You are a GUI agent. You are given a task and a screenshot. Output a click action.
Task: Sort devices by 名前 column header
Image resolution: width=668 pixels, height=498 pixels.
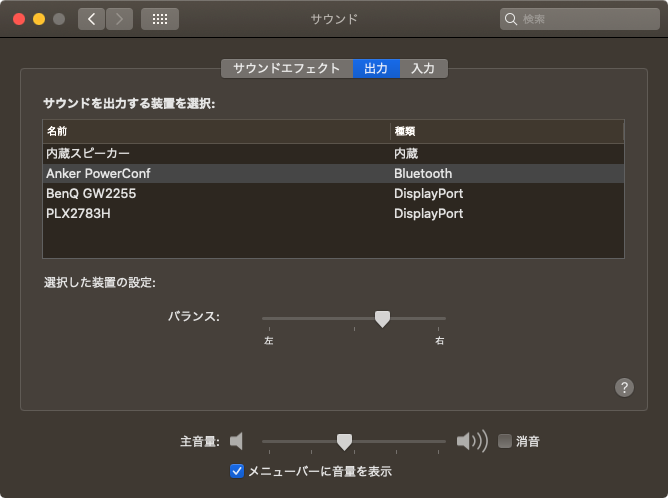click(x=216, y=131)
